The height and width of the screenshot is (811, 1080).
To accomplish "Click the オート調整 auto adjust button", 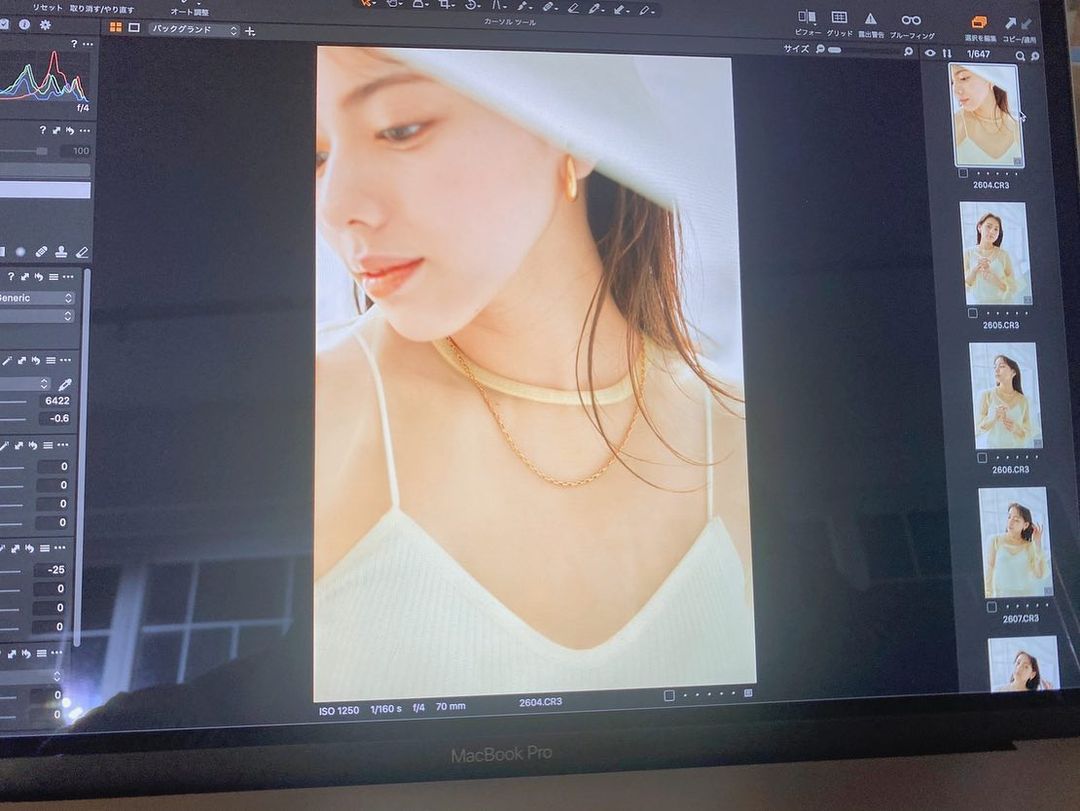I will tap(189, 12).
